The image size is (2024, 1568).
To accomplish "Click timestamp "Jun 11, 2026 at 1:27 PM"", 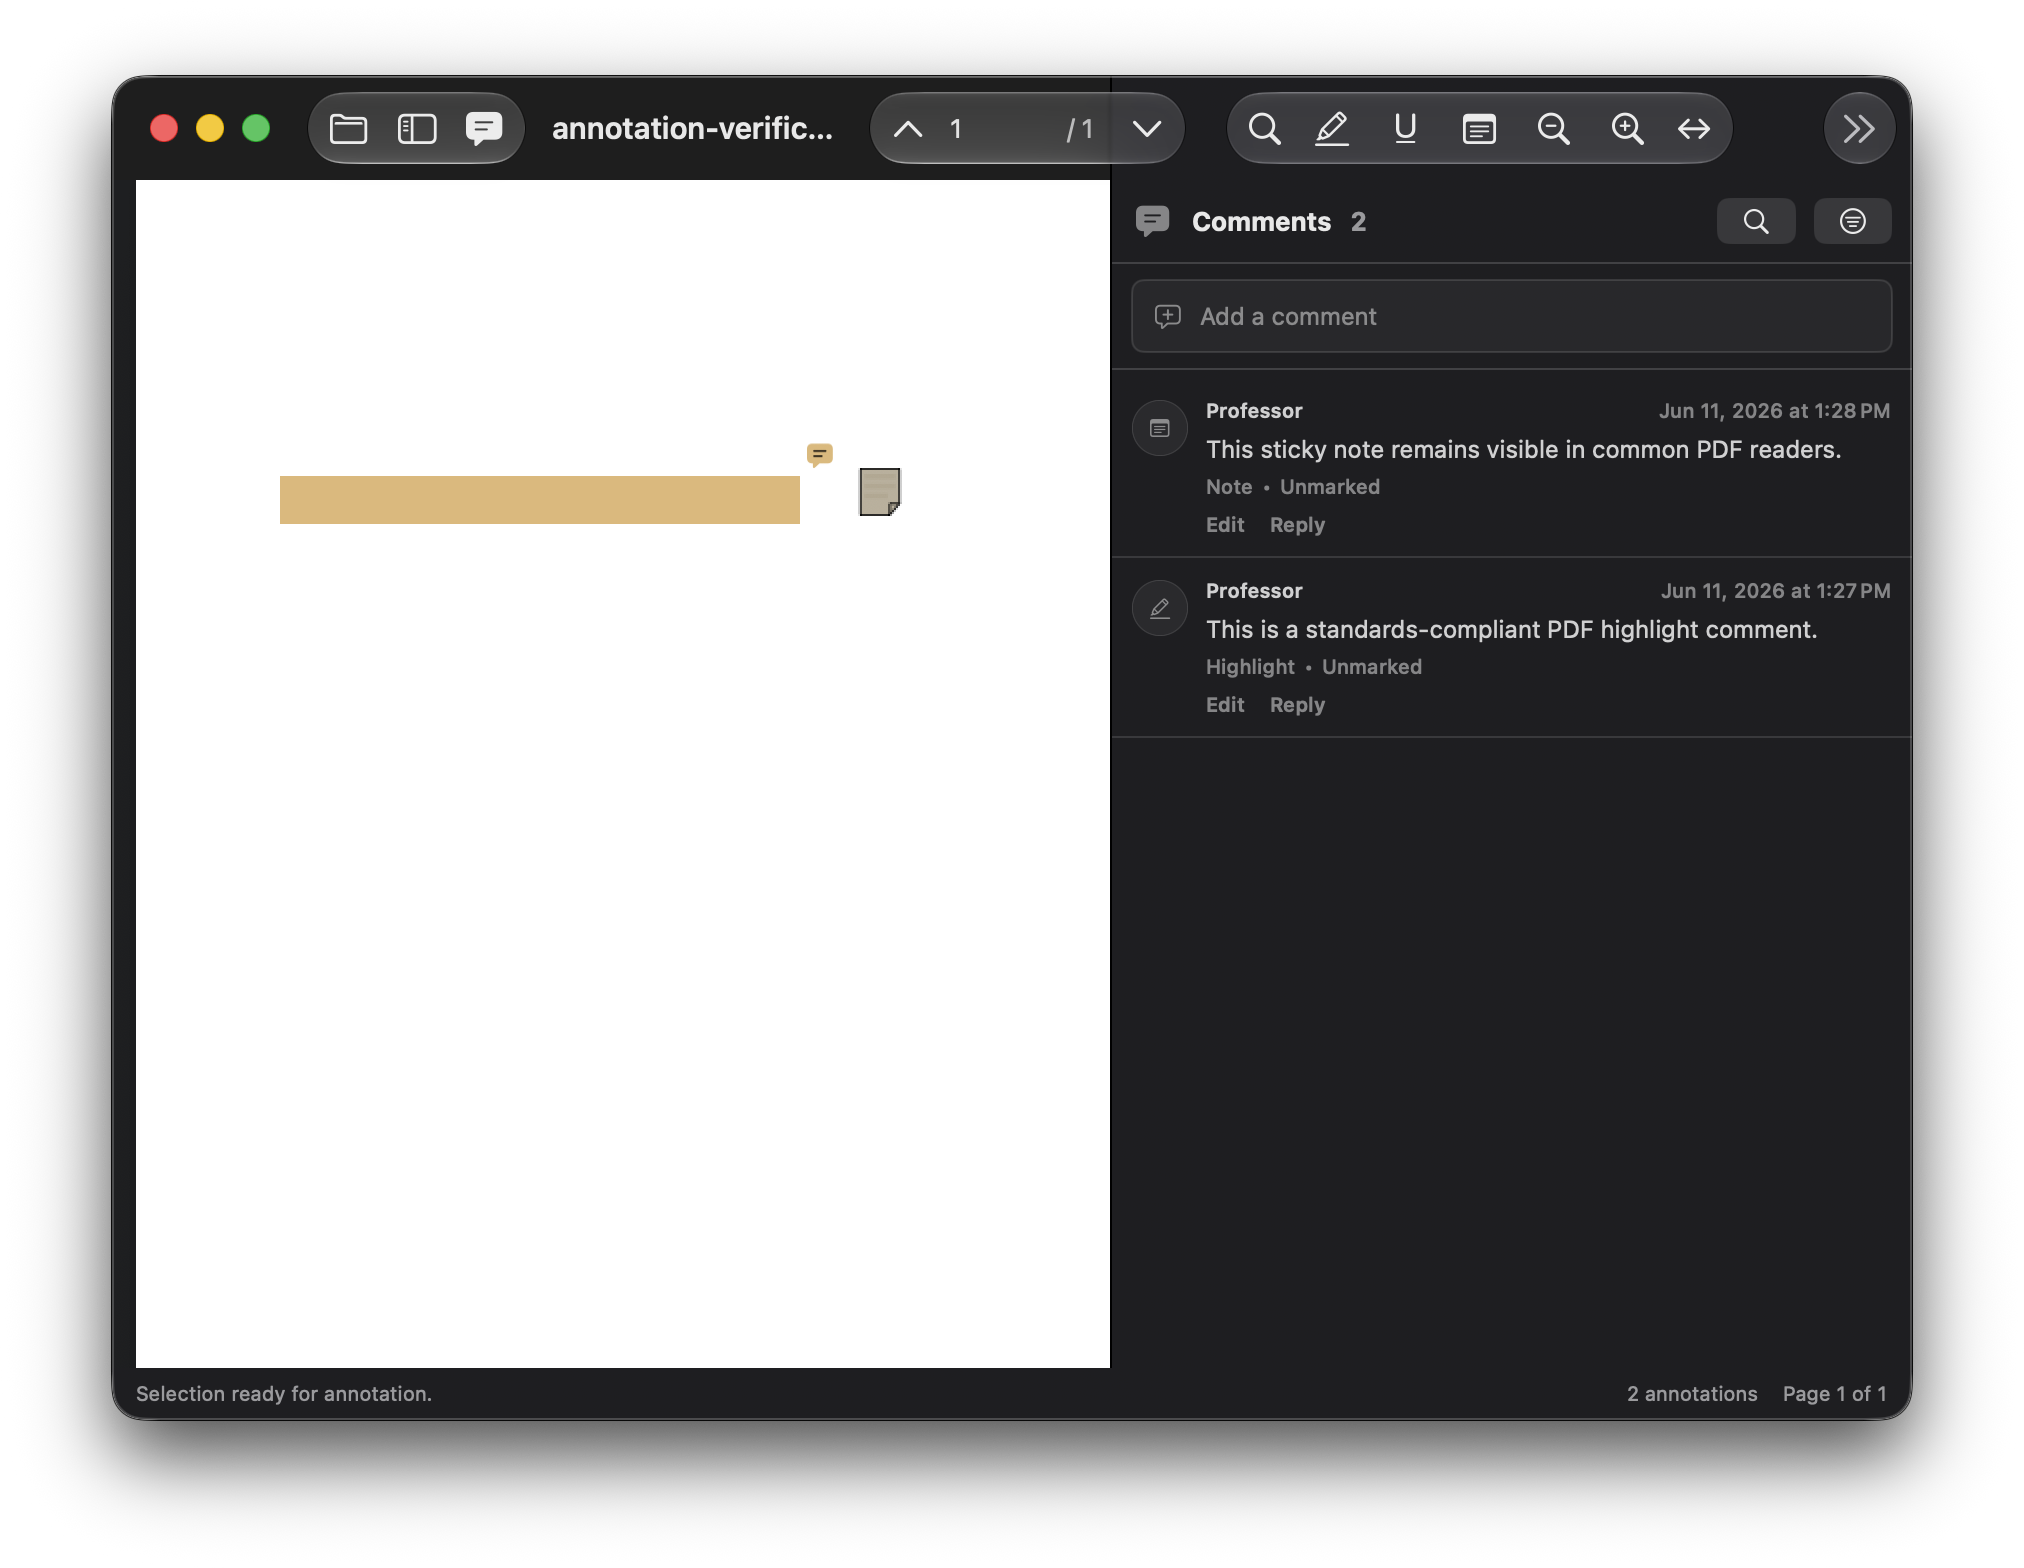I will pyautogui.click(x=1775, y=591).
